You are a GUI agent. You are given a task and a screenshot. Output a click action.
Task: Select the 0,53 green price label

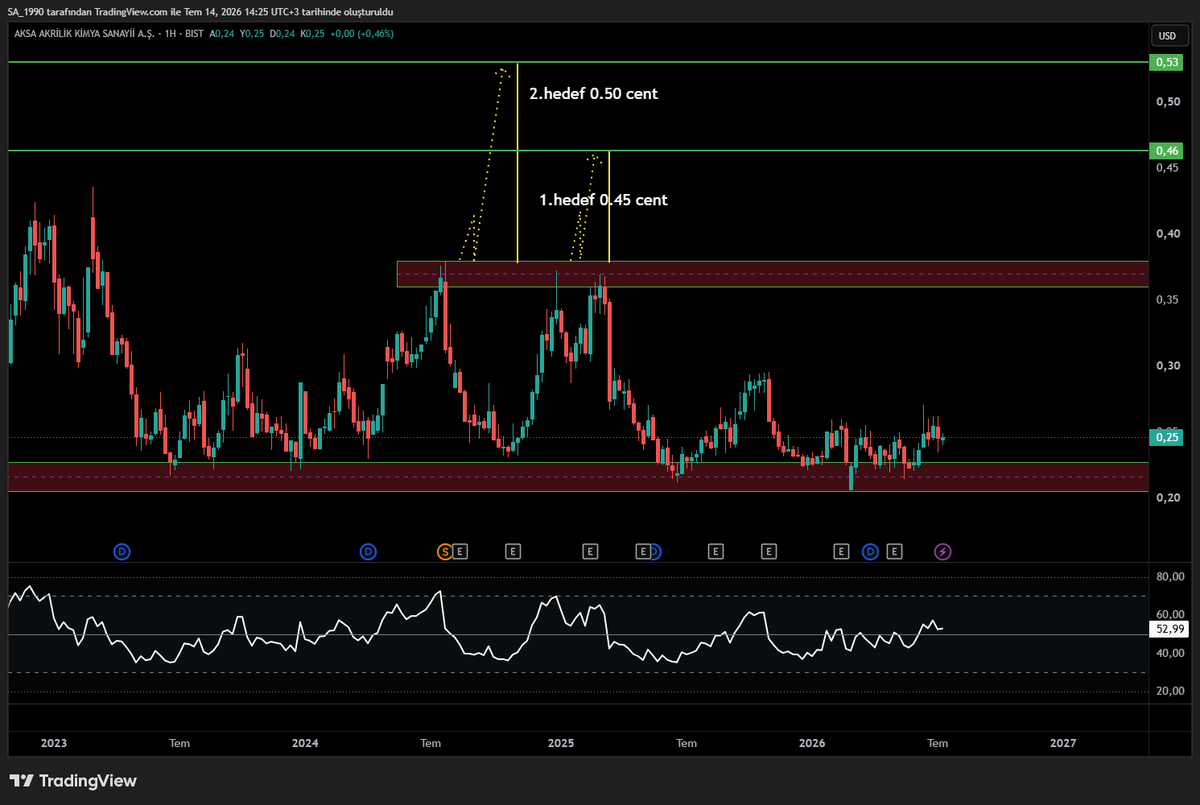click(x=1167, y=62)
